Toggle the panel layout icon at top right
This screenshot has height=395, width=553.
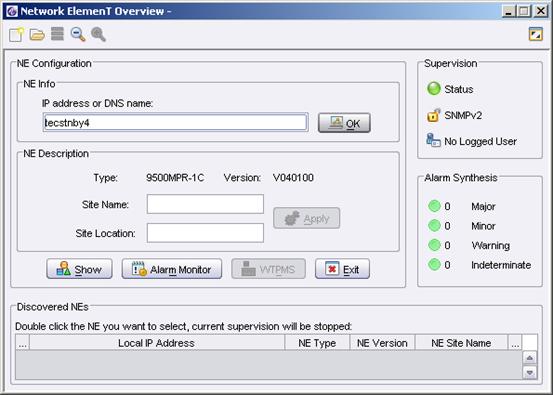[536, 34]
